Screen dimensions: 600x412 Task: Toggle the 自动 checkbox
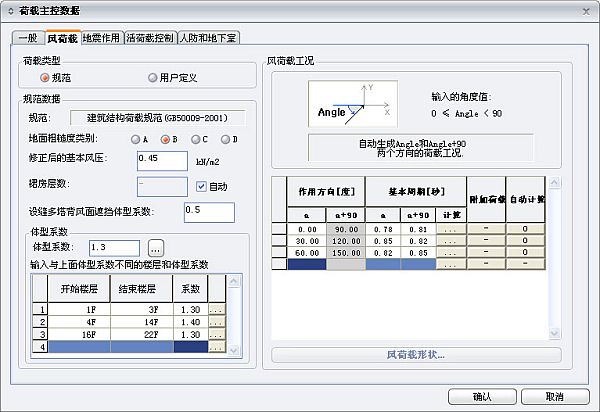point(201,186)
